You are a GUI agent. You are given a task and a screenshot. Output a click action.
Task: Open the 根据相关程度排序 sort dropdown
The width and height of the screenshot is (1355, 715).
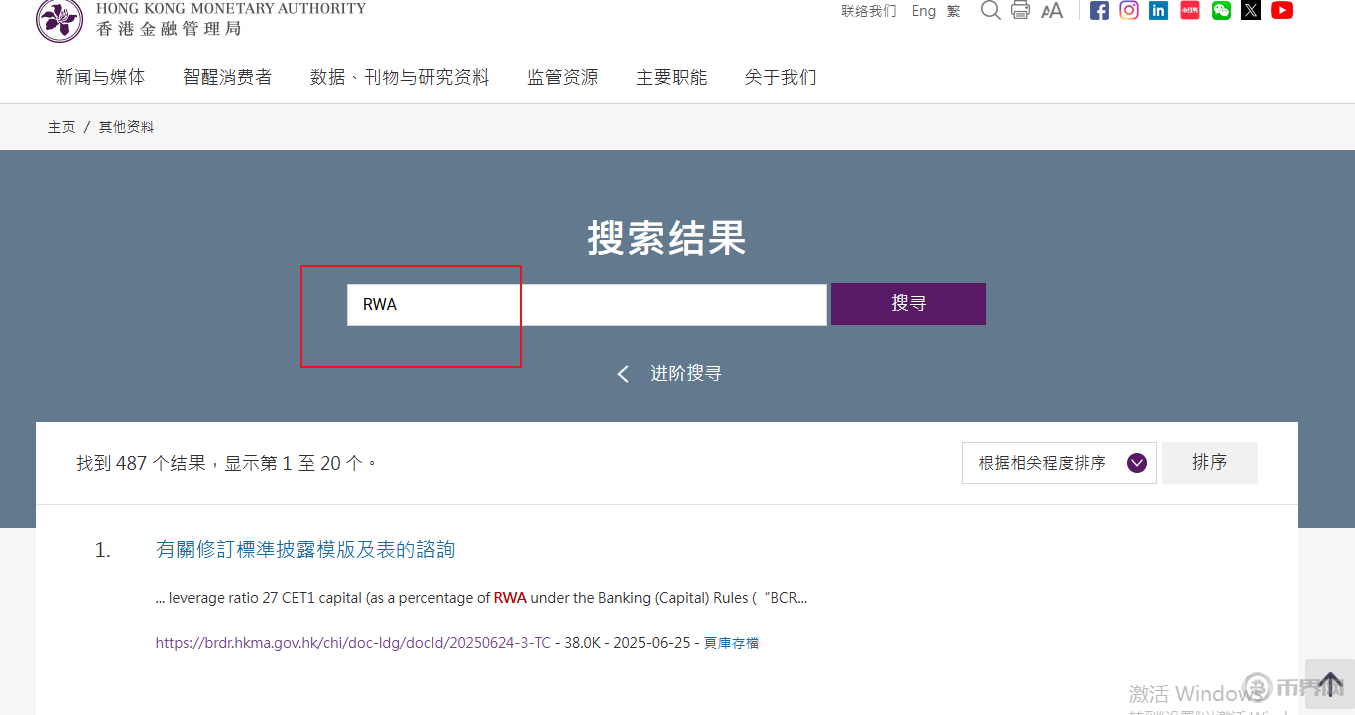click(1058, 463)
